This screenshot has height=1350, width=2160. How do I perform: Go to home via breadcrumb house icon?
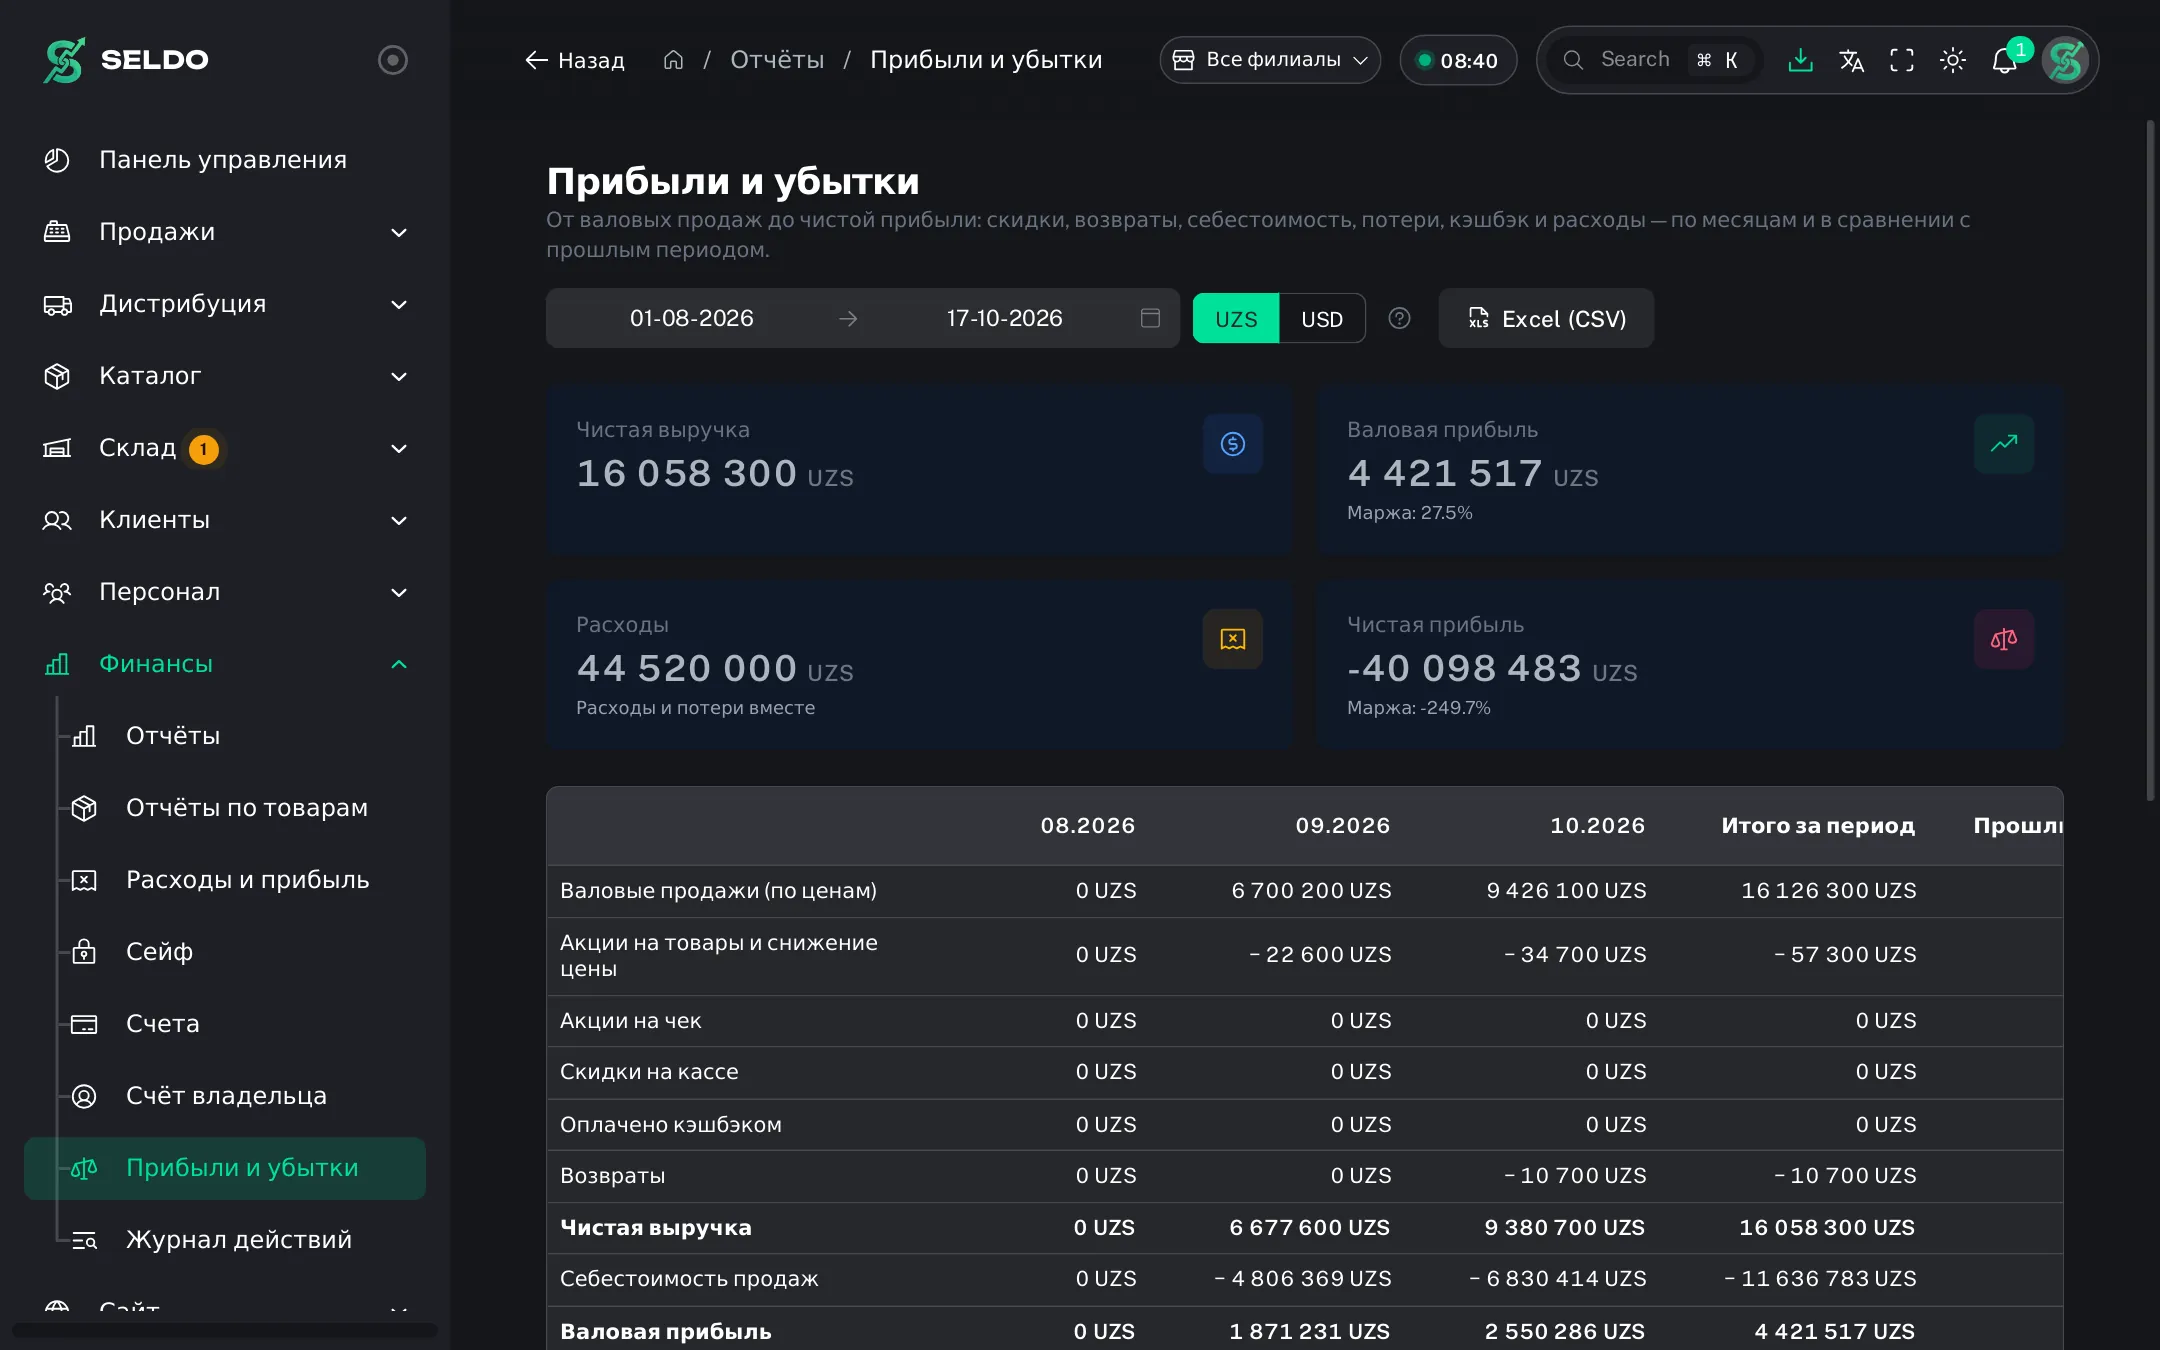click(673, 60)
